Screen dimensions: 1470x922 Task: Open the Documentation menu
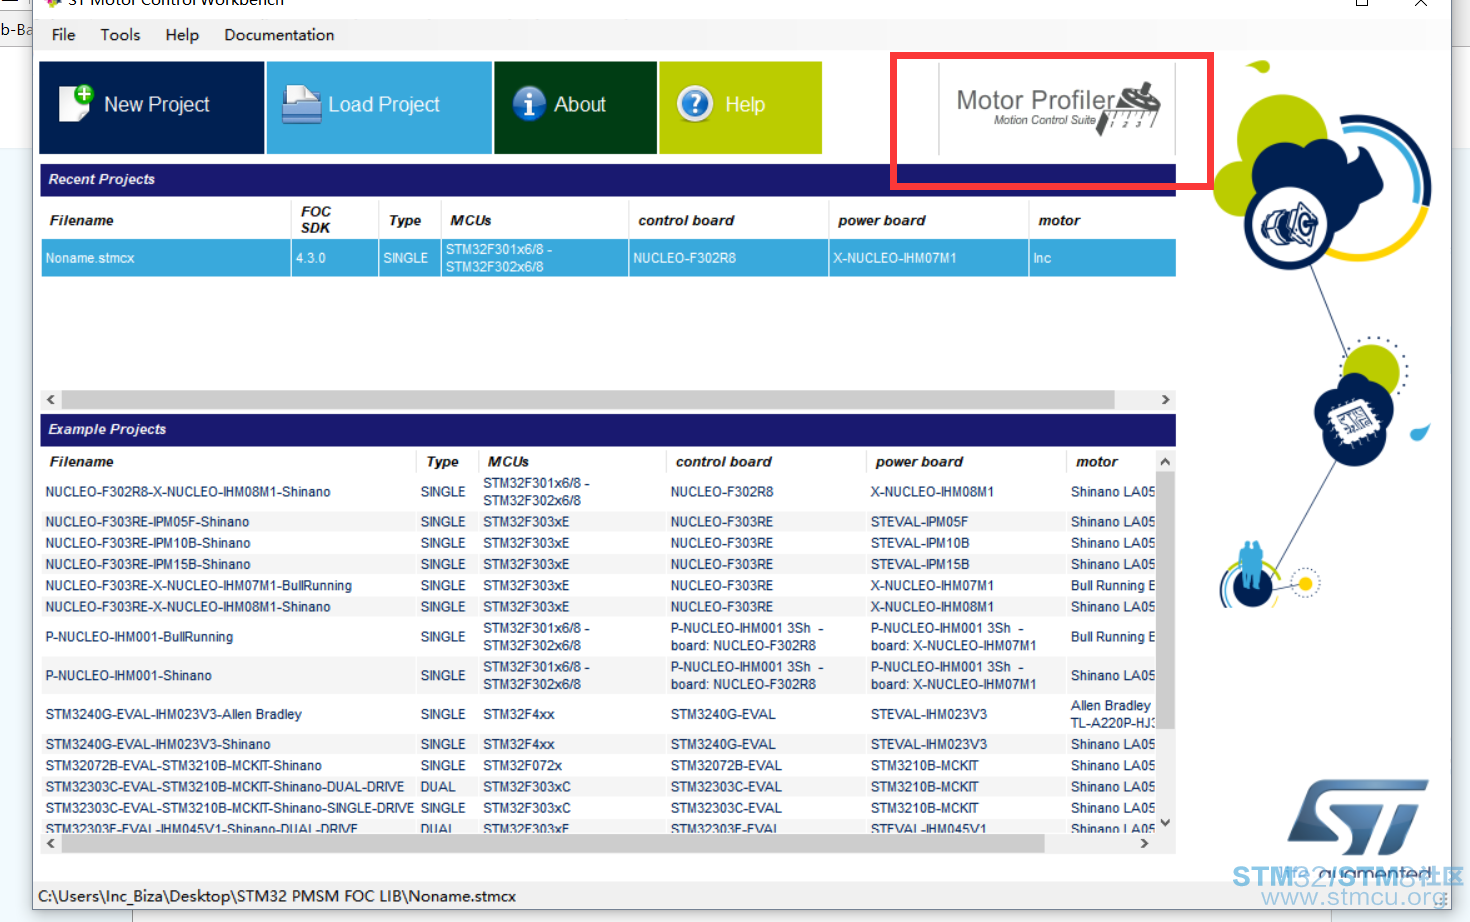tap(279, 35)
